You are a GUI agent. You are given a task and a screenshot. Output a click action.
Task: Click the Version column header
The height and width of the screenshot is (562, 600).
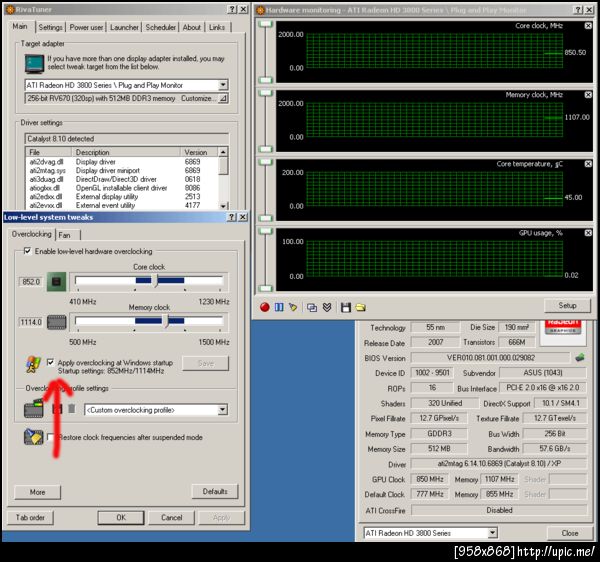pos(199,152)
